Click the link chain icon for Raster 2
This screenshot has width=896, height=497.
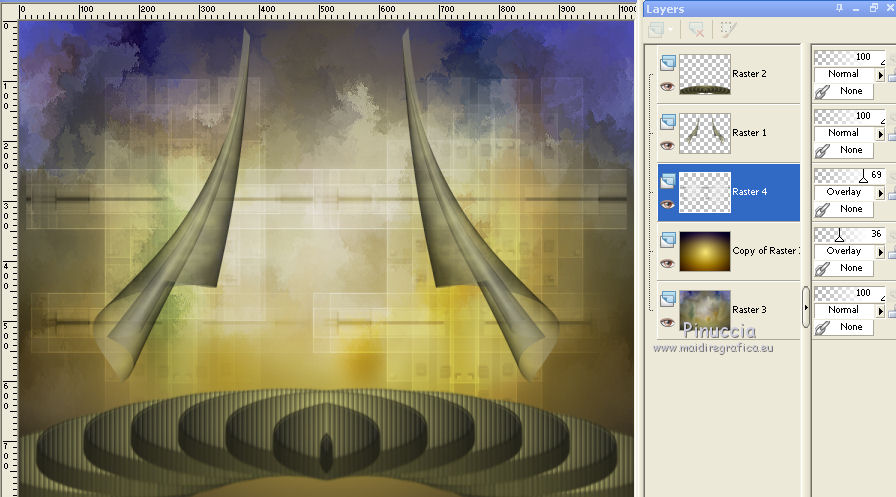coord(822,91)
